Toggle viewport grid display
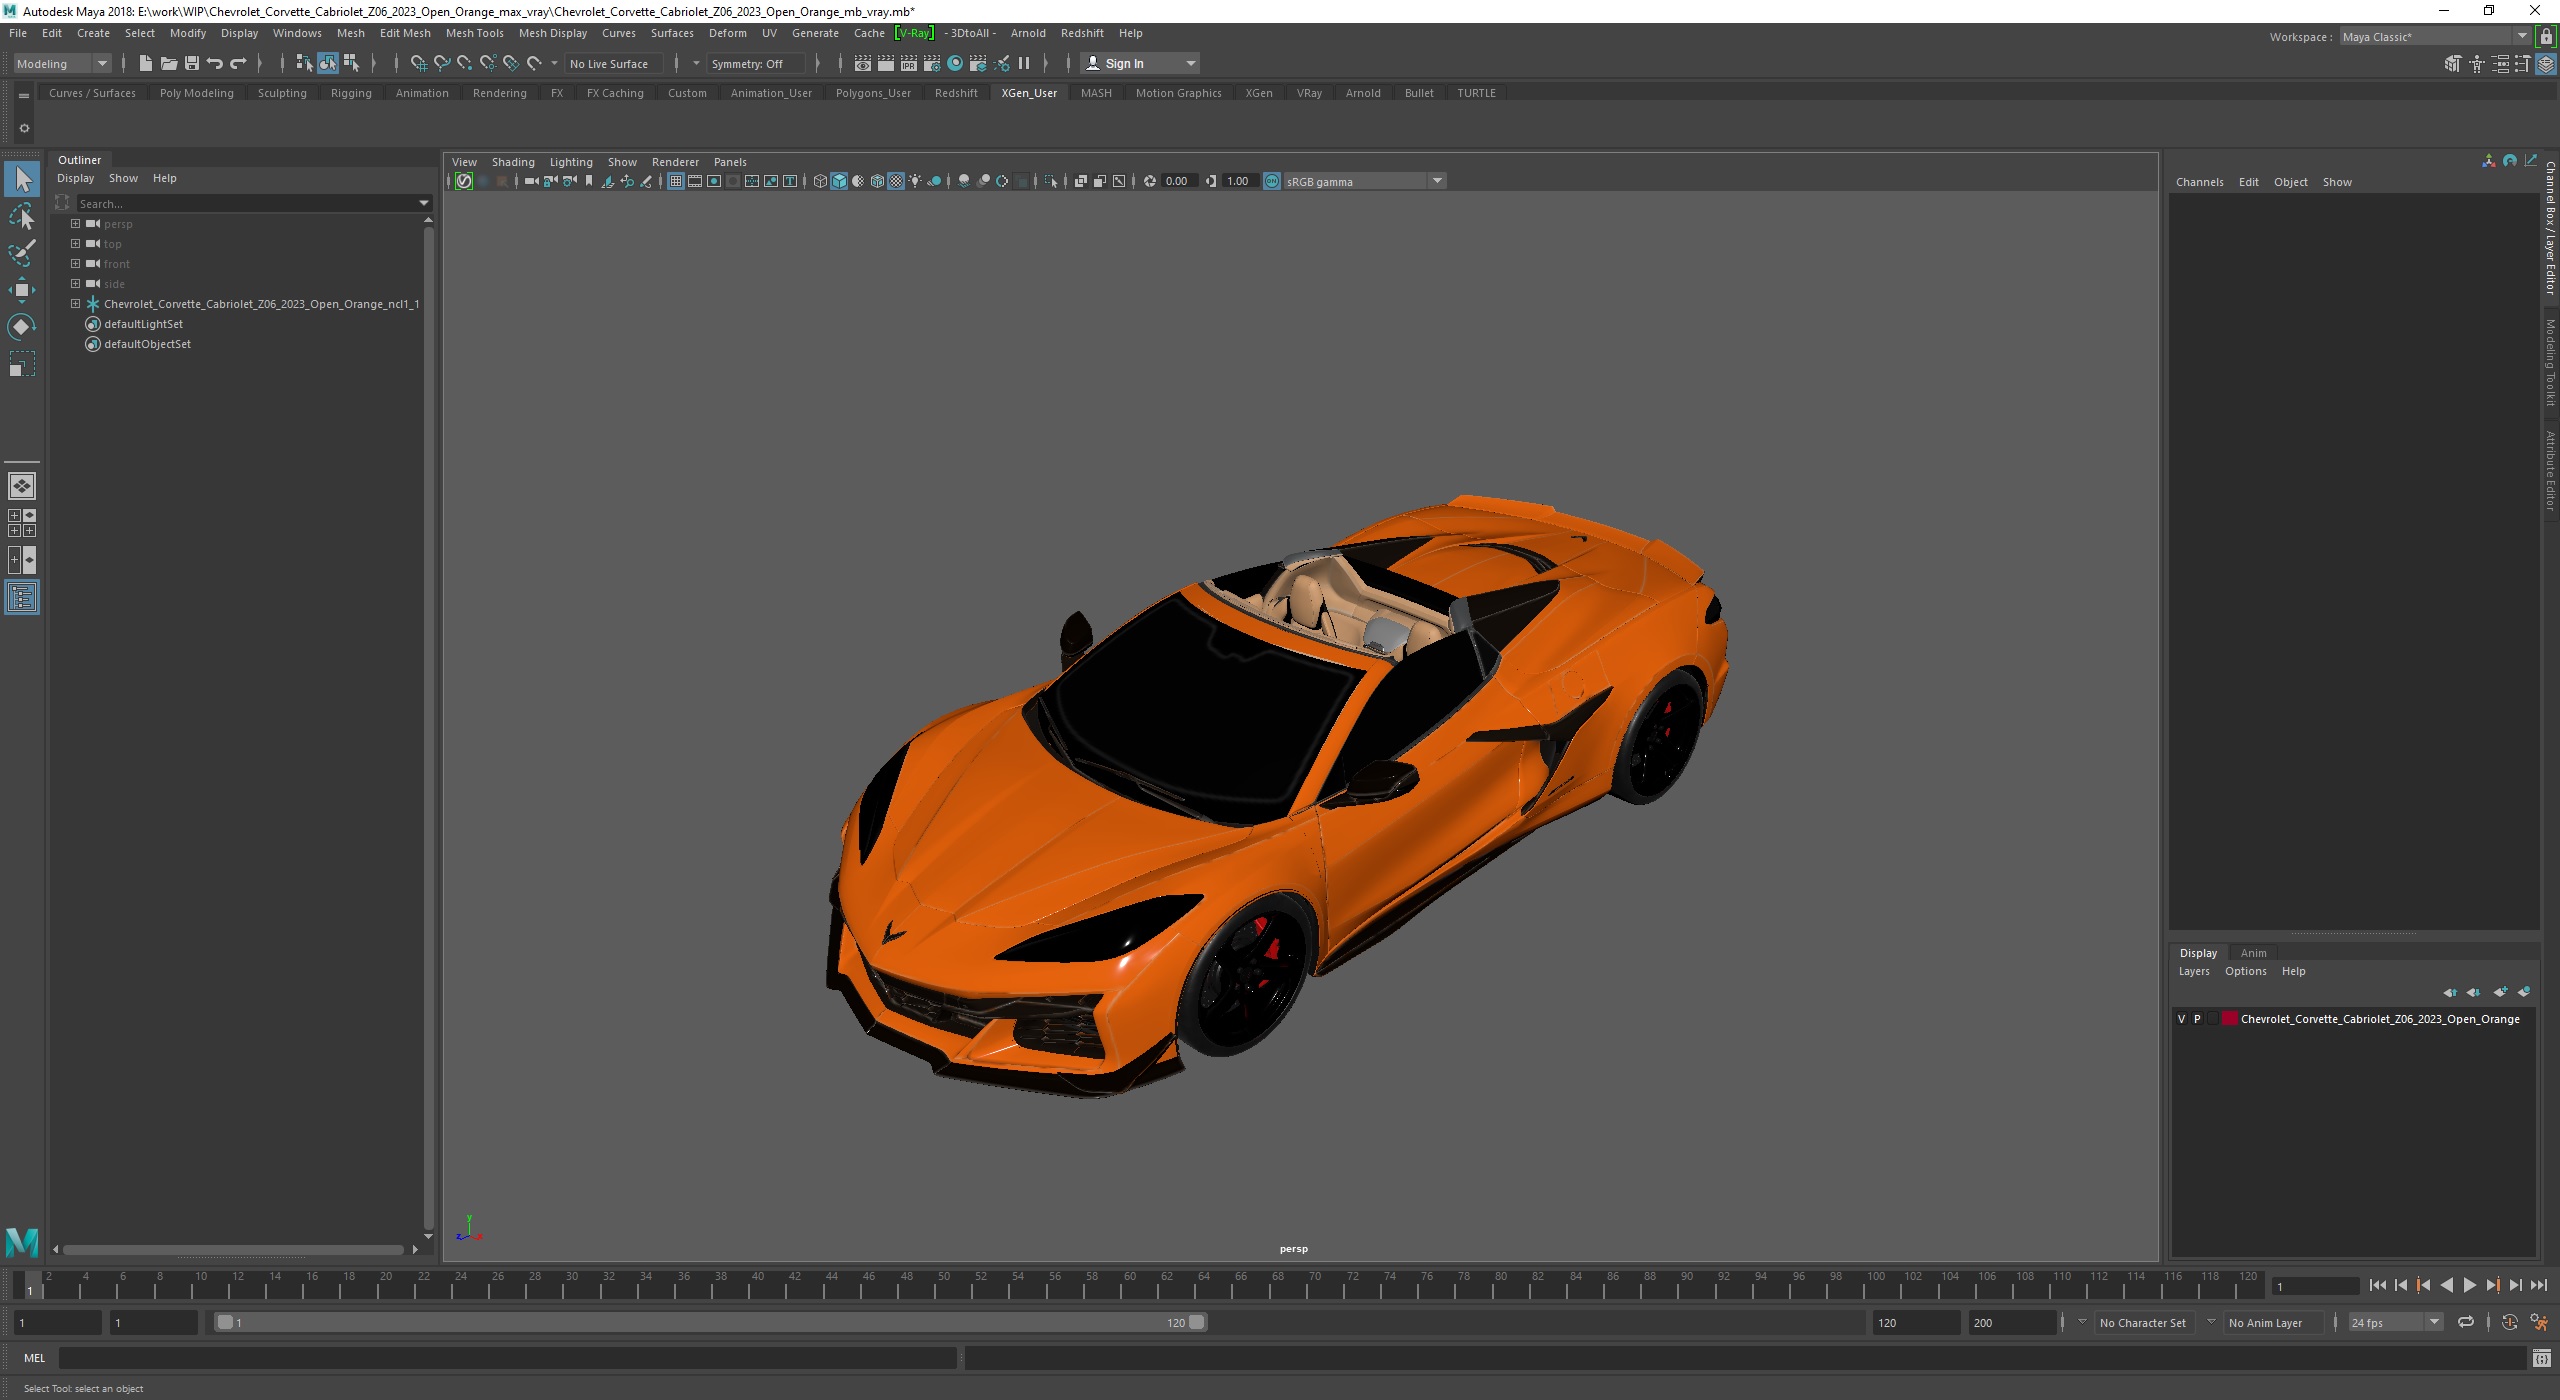Image resolution: width=2560 pixels, height=1400 pixels. click(676, 181)
